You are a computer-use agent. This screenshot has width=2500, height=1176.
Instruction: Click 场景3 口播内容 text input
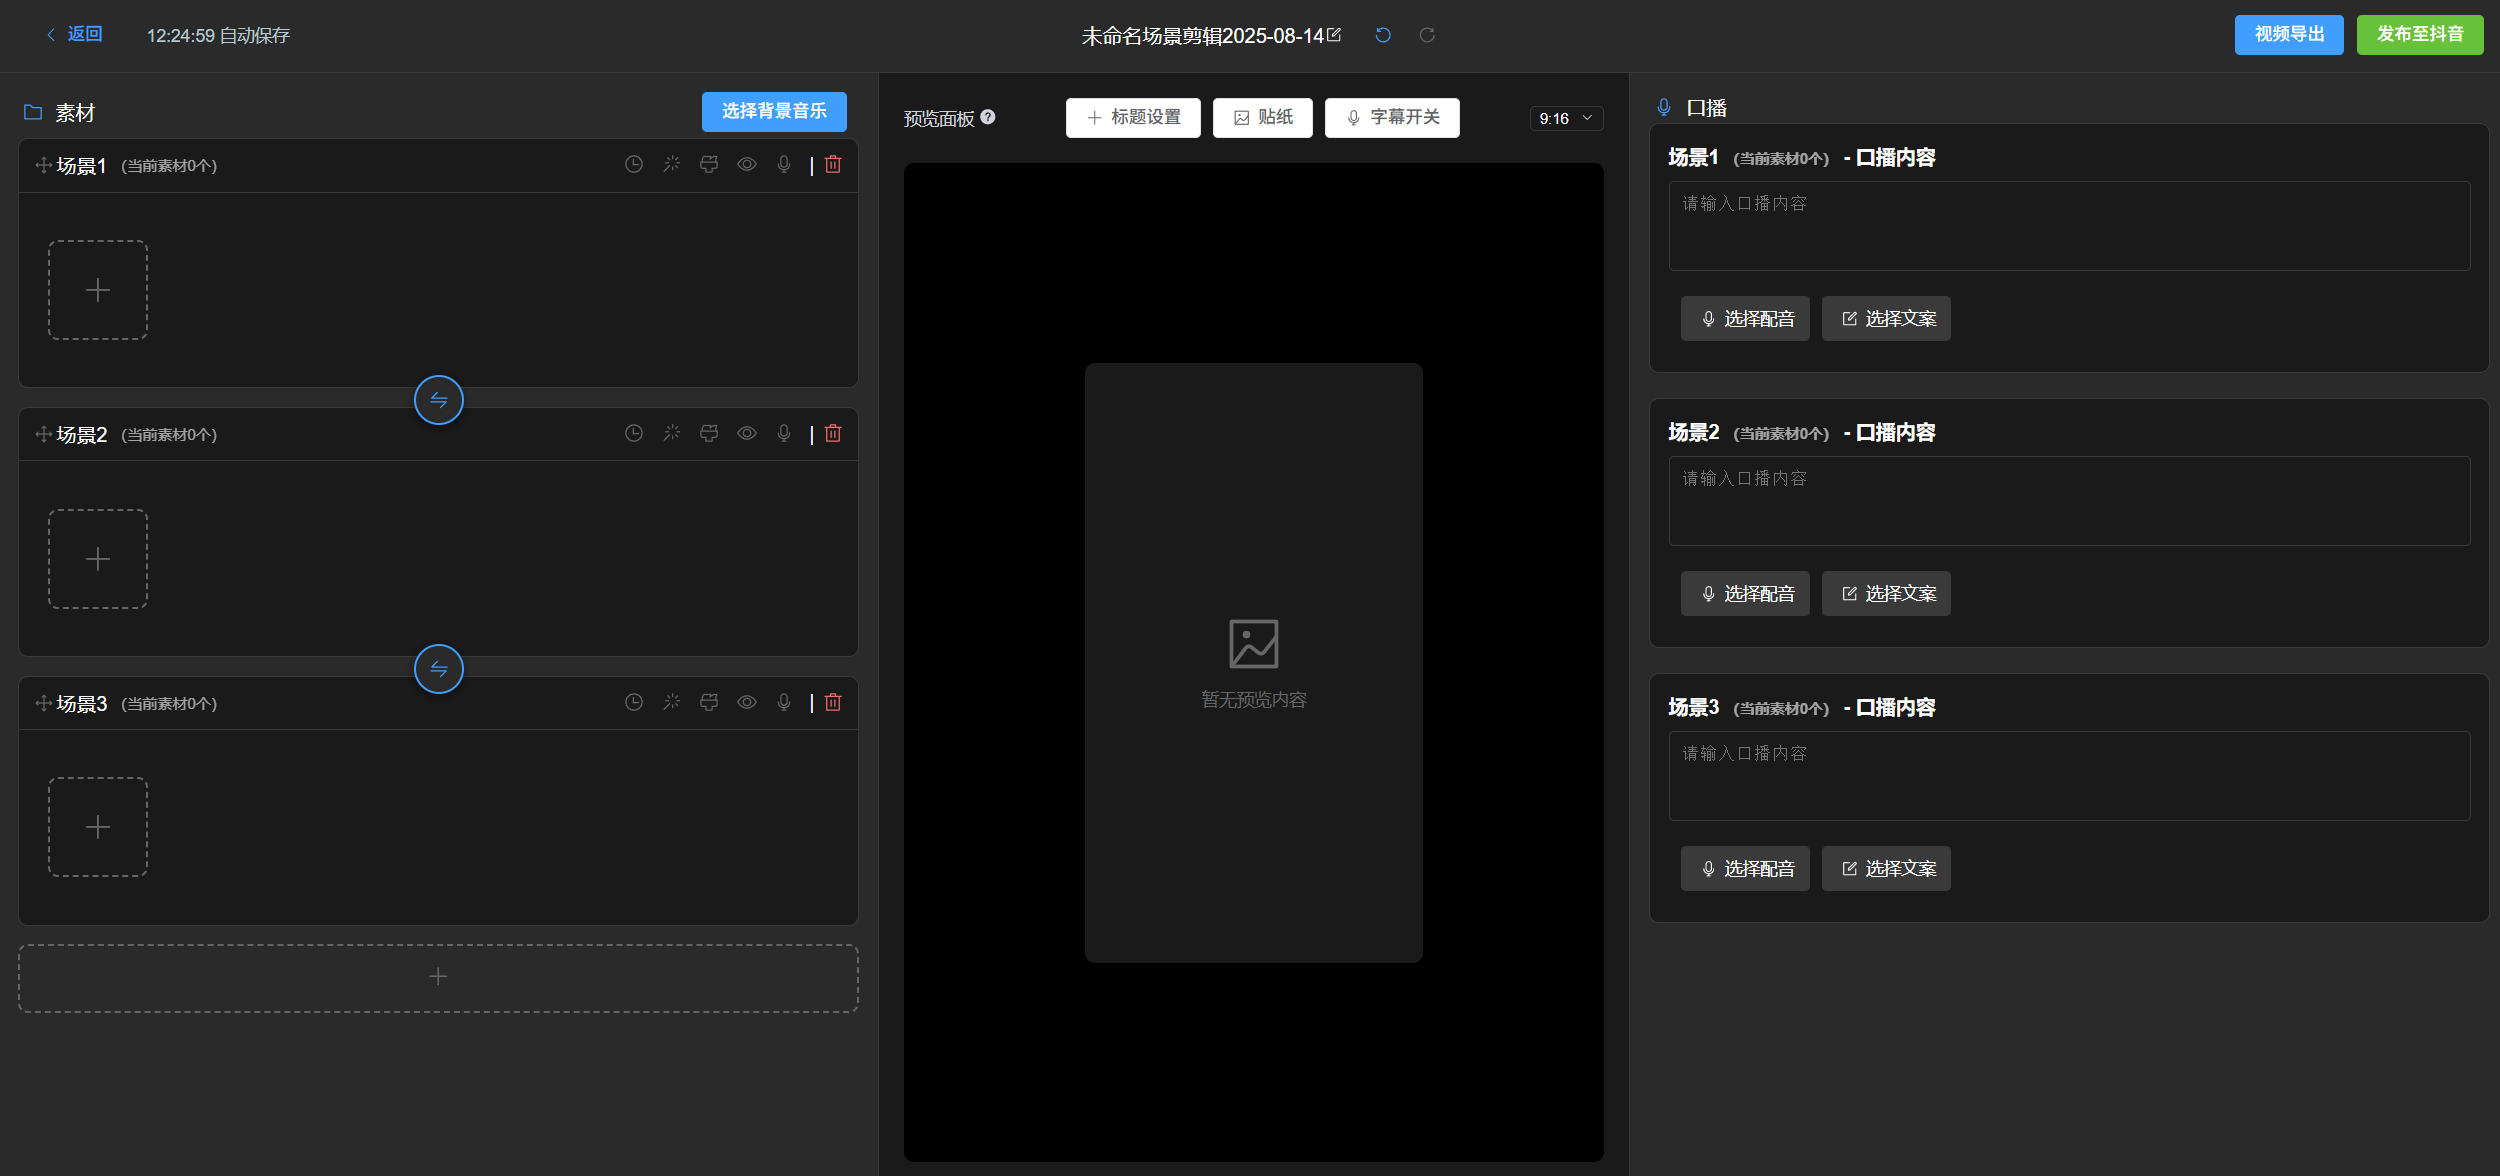click(2069, 776)
